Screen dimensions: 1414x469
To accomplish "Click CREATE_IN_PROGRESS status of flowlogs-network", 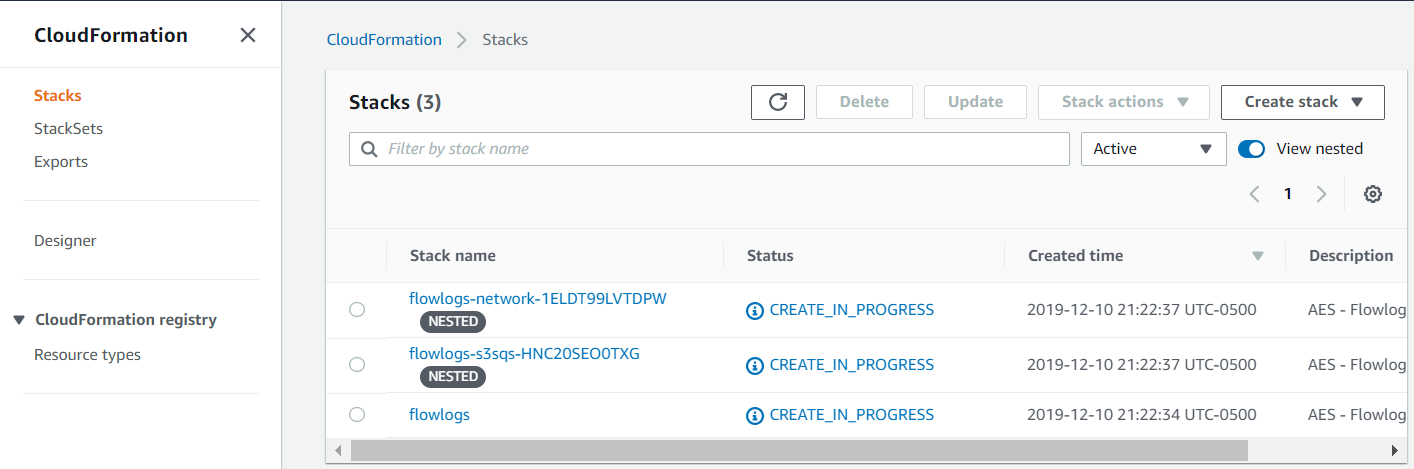I will 851,310.
